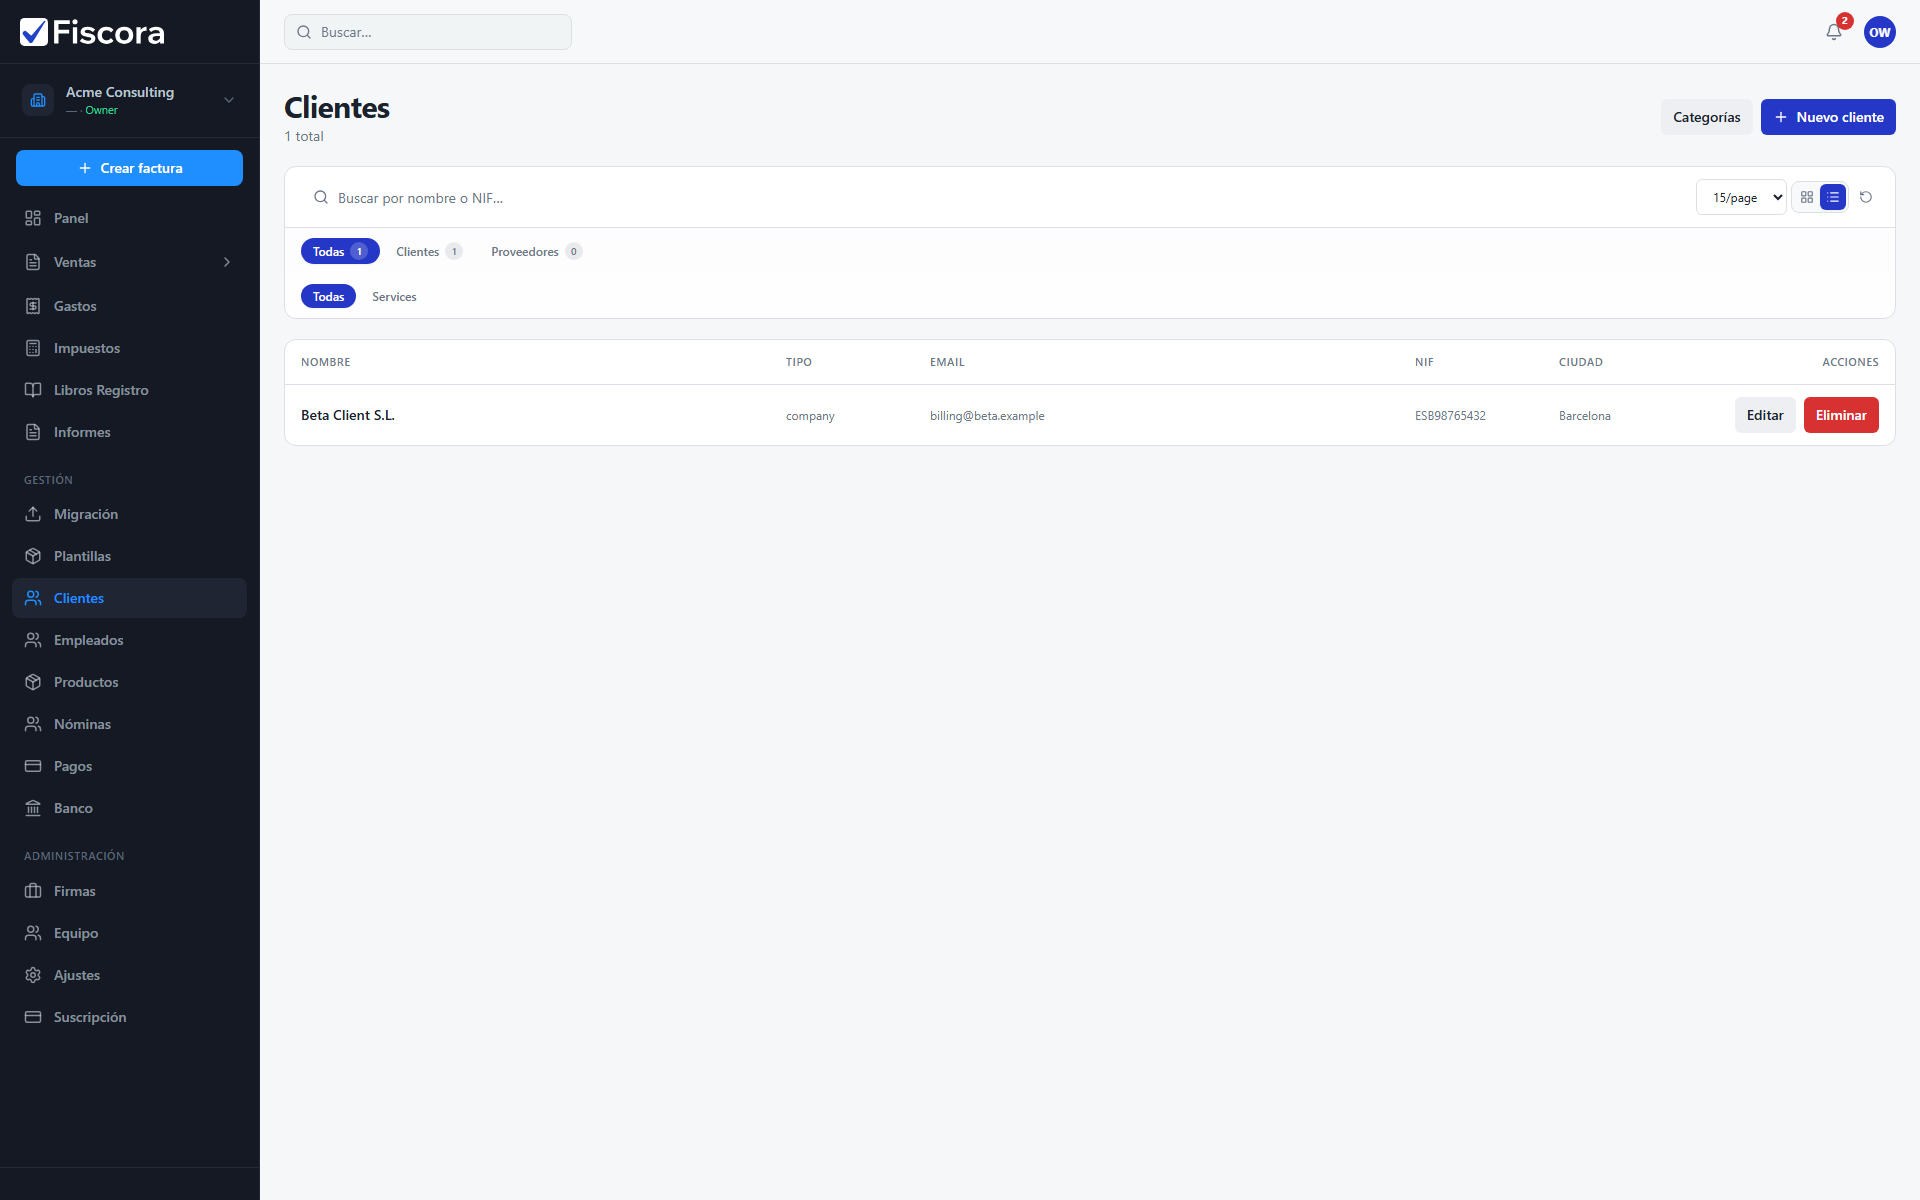This screenshot has width=1920, height=1200.
Task: Switch to list view
Action: pyautogui.click(x=1832, y=197)
